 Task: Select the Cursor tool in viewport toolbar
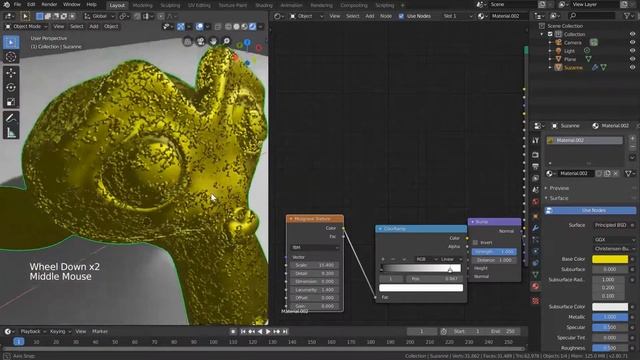tap(11, 57)
